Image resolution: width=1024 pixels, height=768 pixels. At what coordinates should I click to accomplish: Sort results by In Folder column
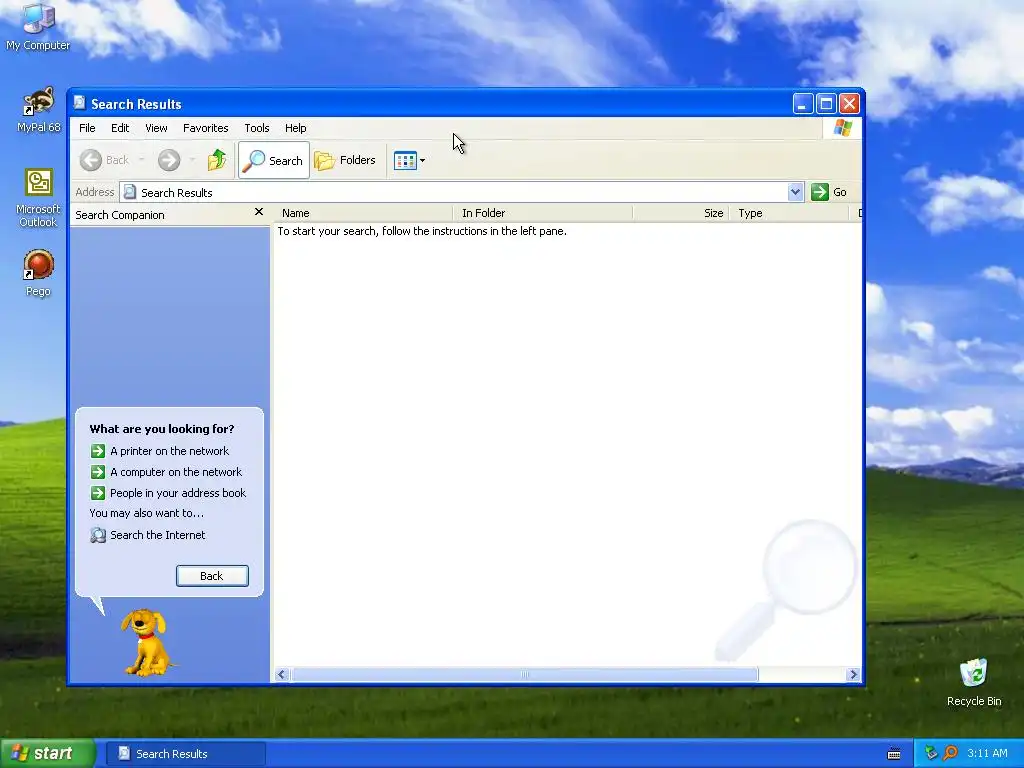click(x=543, y=213)
